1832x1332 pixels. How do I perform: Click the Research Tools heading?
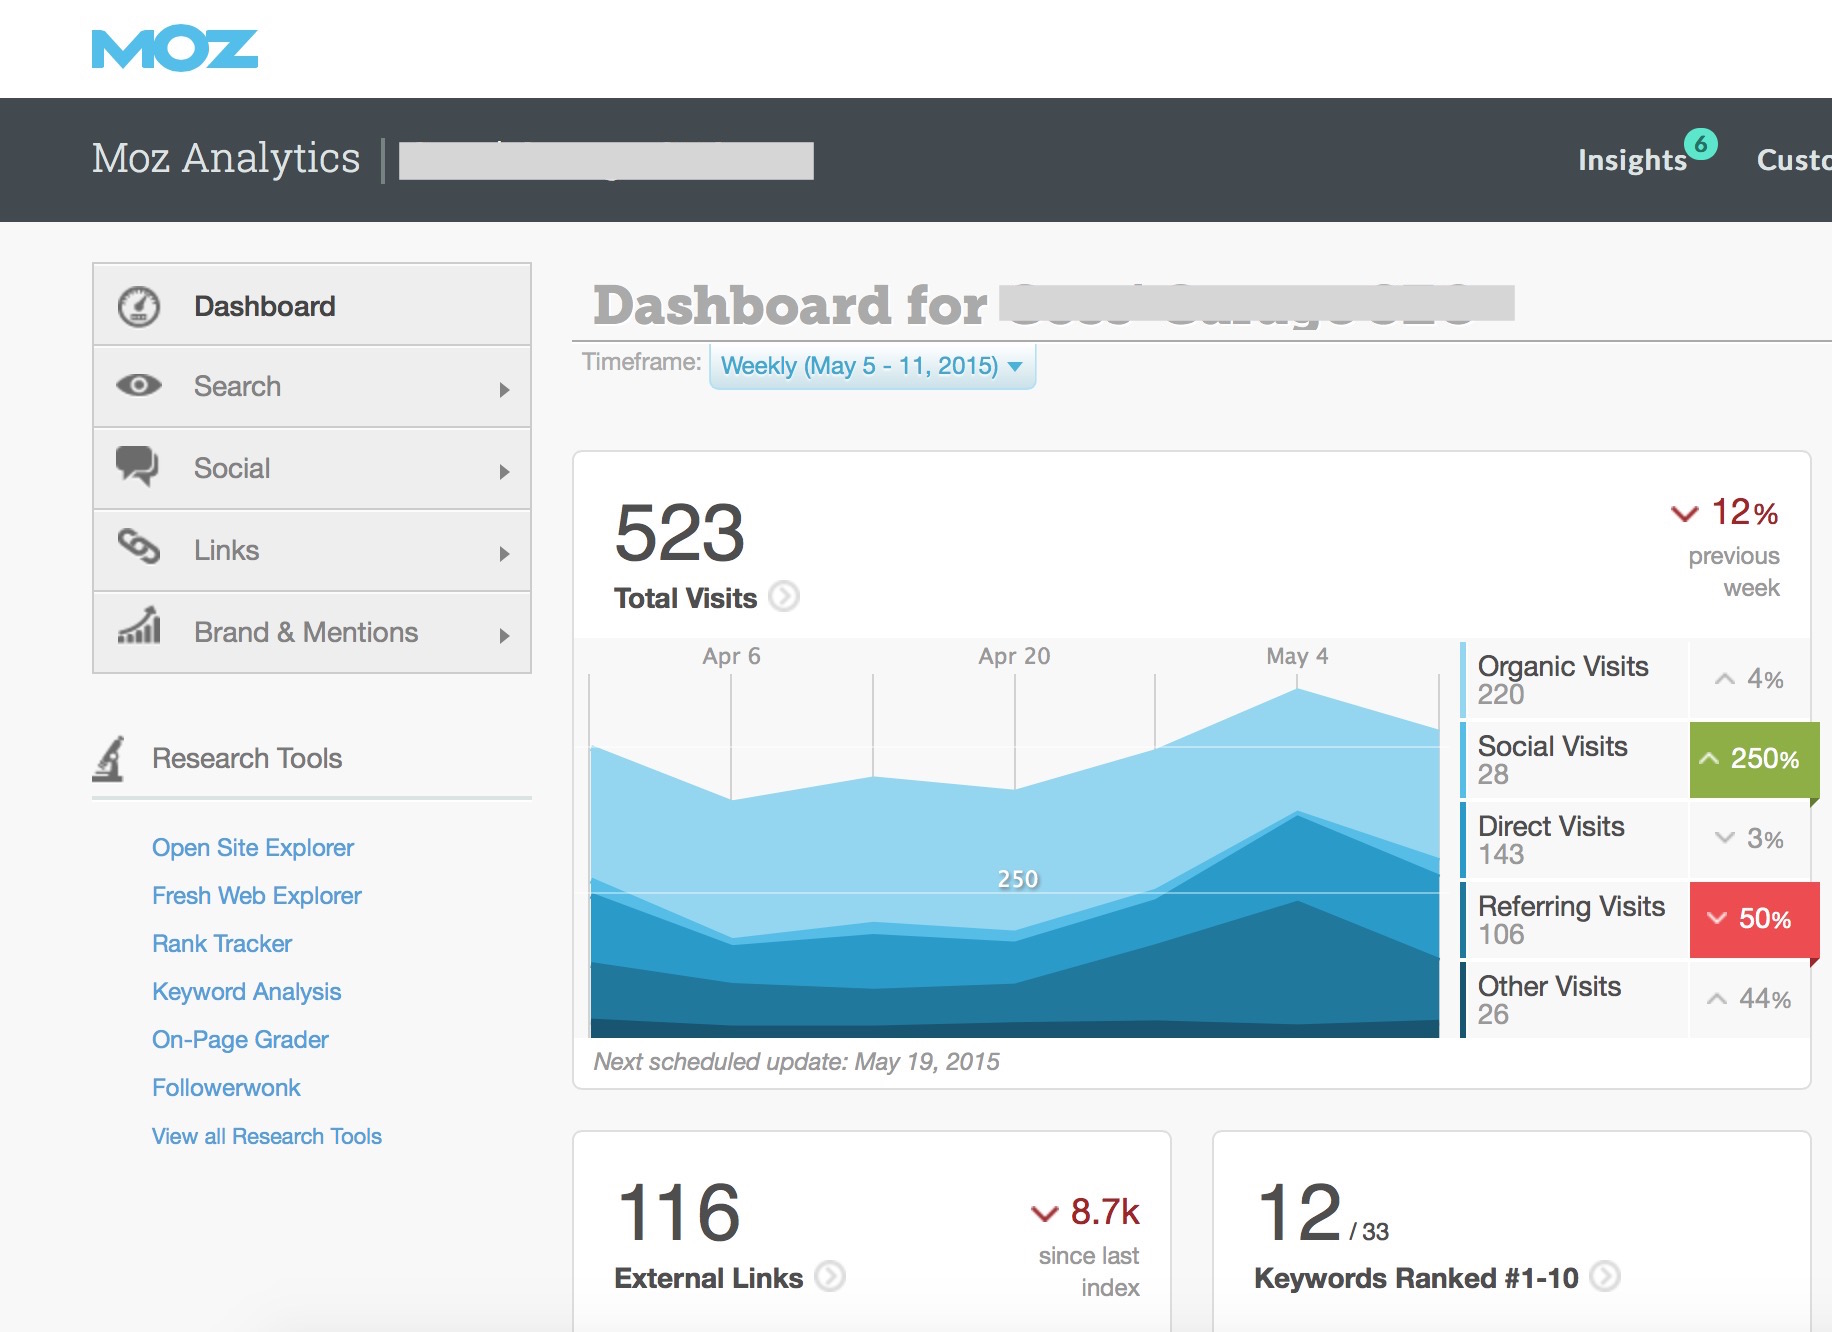point(247,758)
